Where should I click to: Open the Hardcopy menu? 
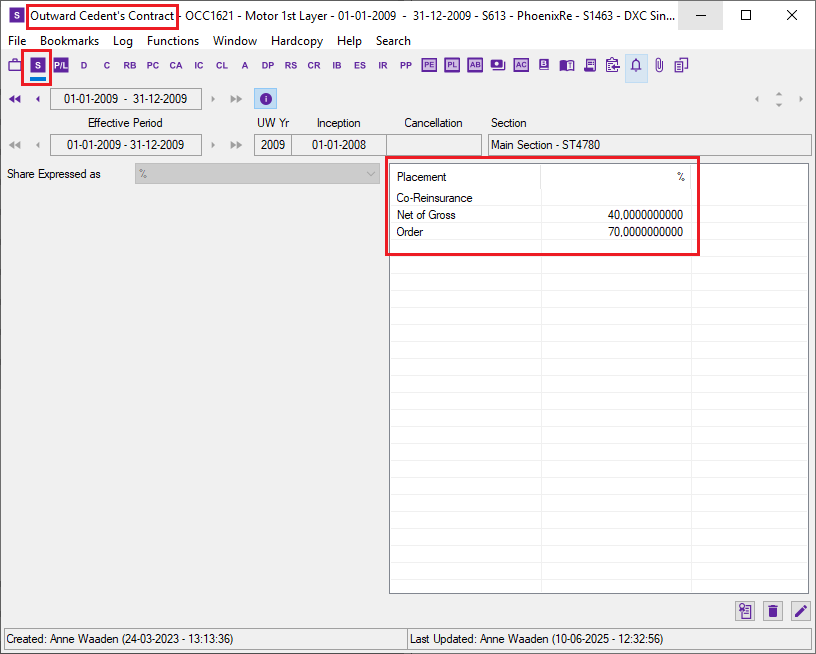tap(296, 41)
